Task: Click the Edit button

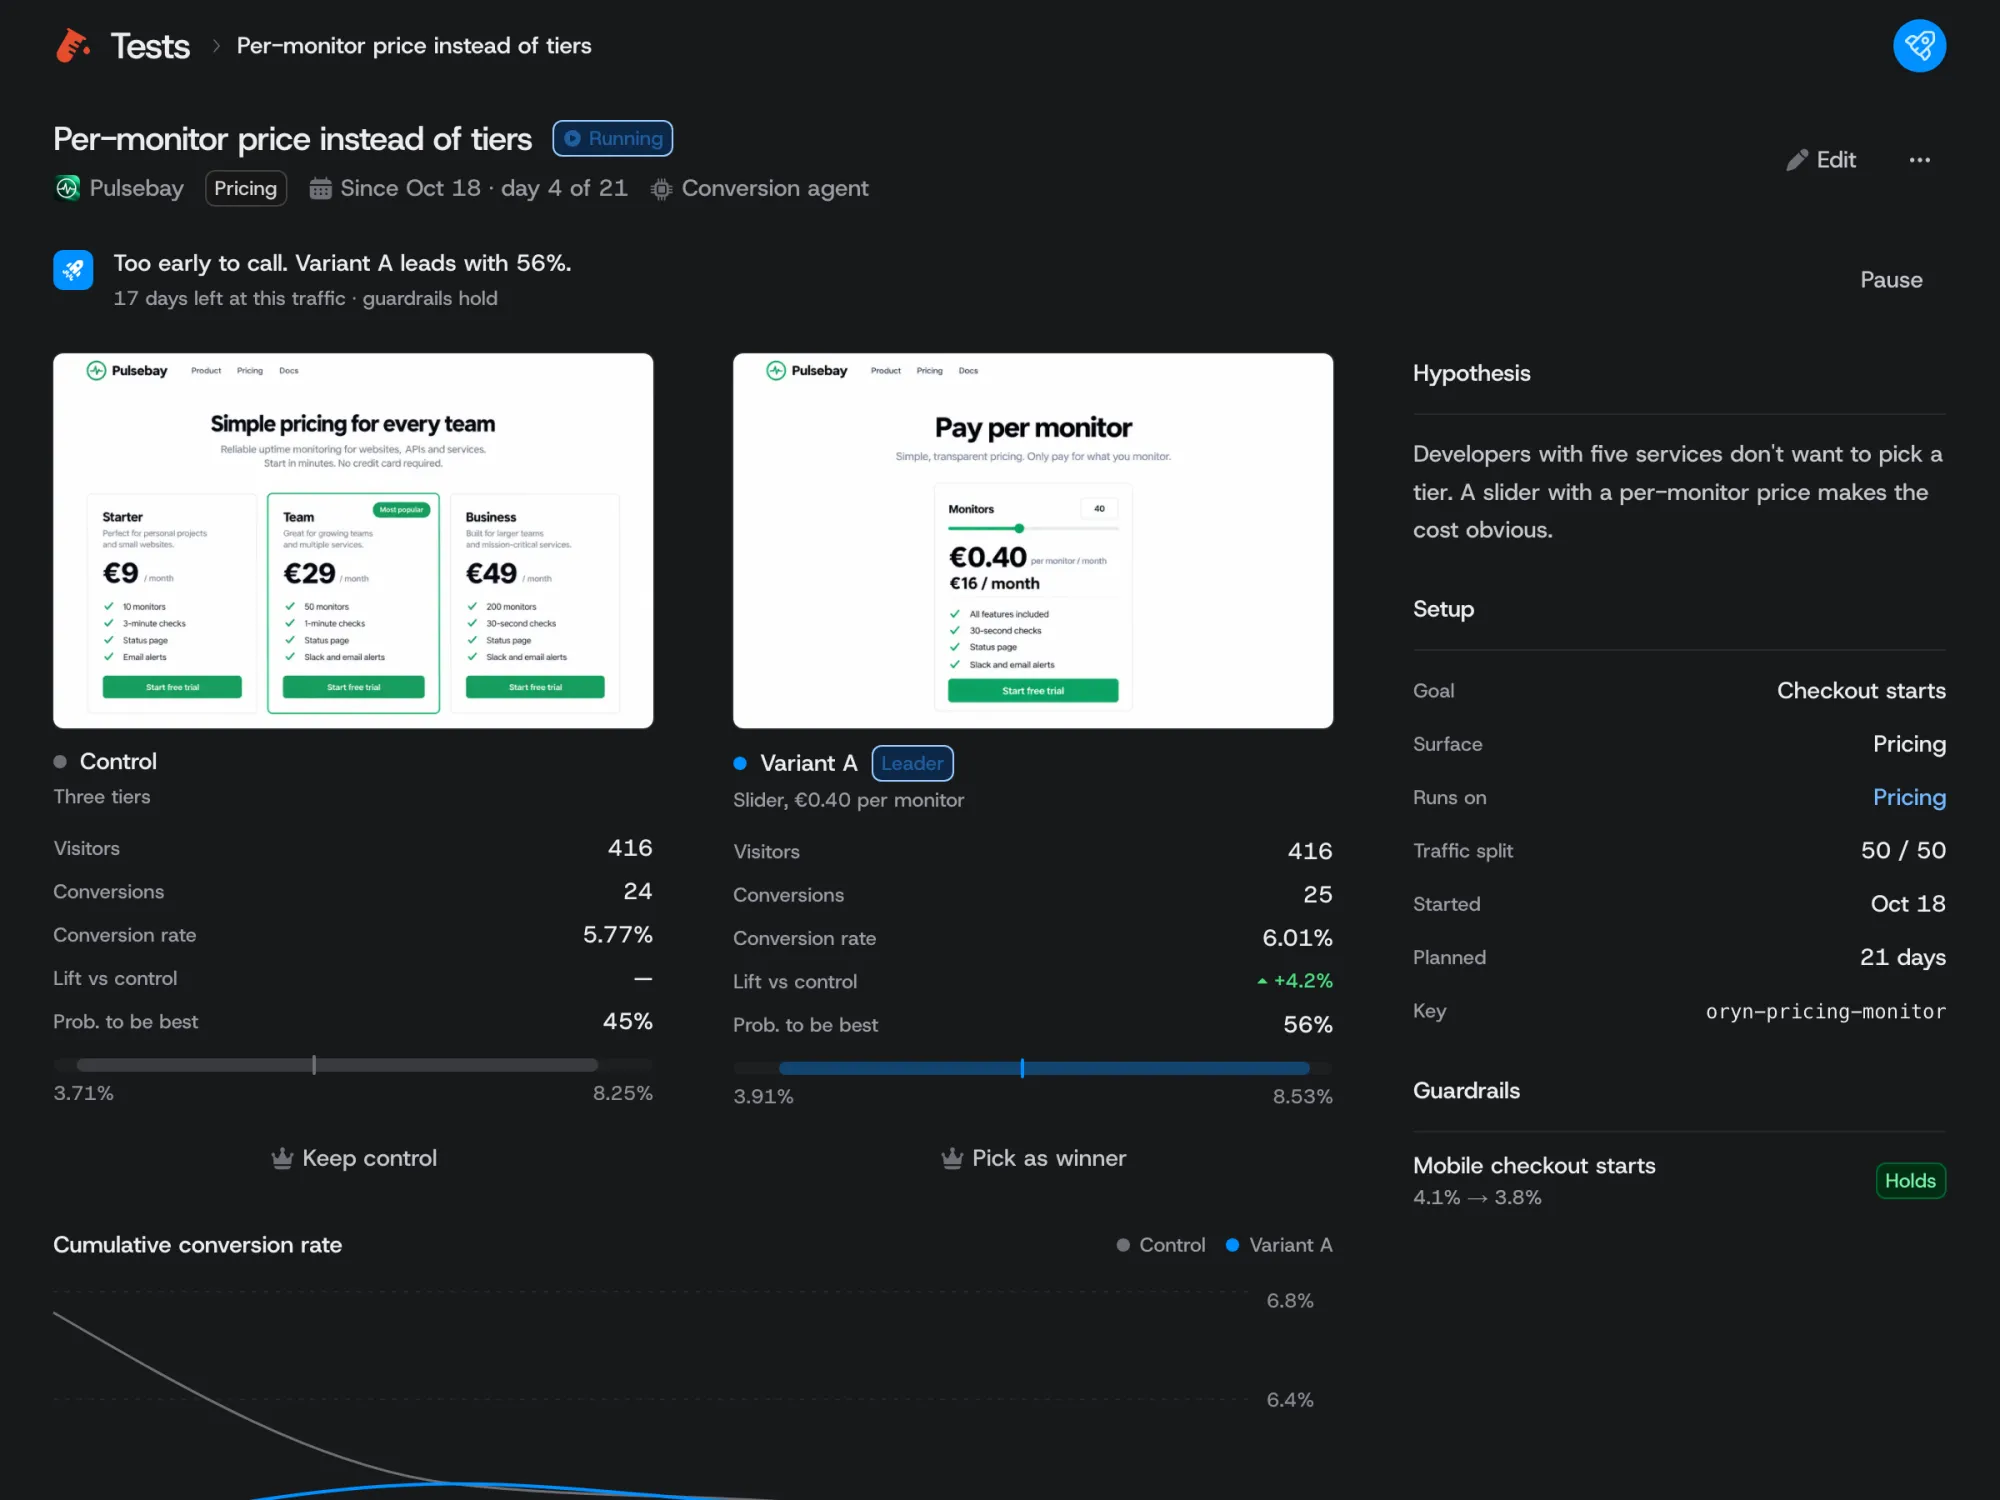Action: (x=1821, y=160)
